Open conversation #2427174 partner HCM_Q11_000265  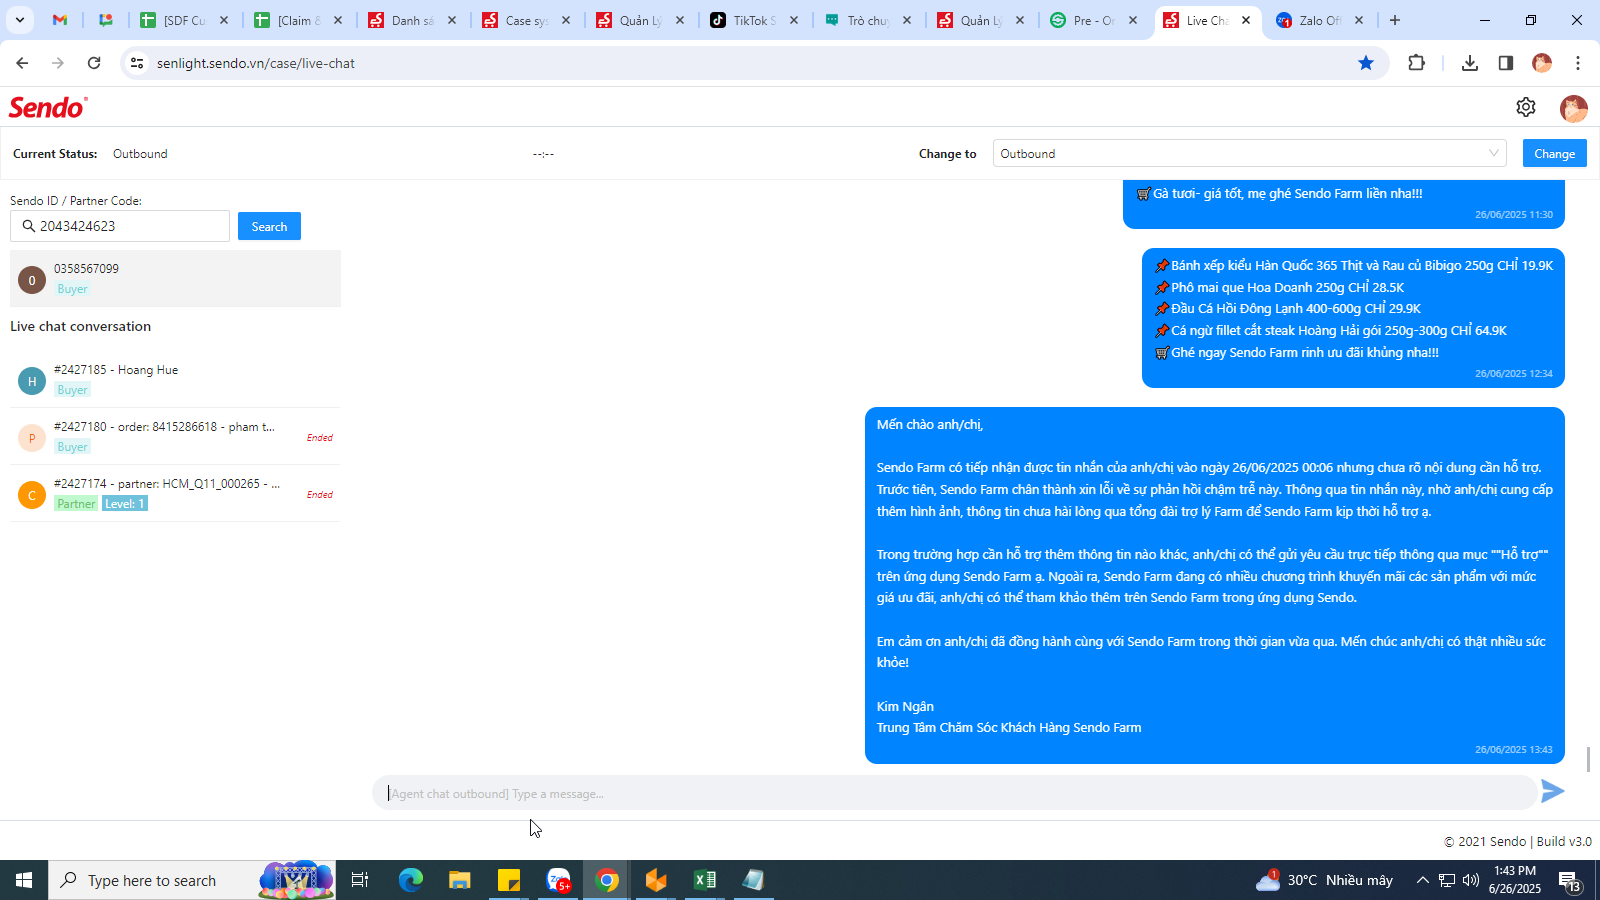[175, 493]
